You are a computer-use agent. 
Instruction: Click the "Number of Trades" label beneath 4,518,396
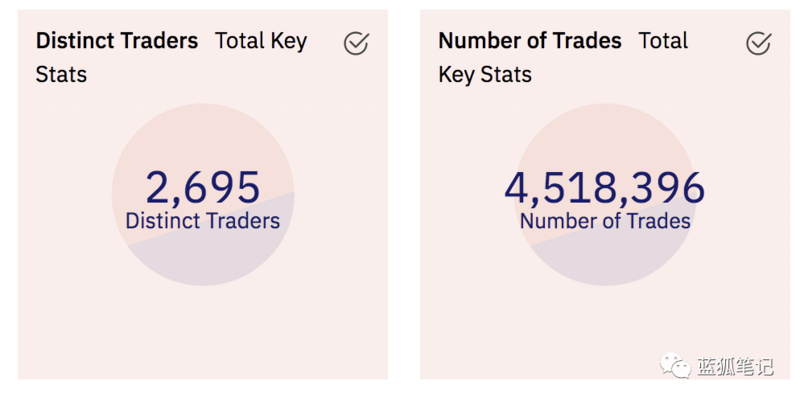pos(605,221)
